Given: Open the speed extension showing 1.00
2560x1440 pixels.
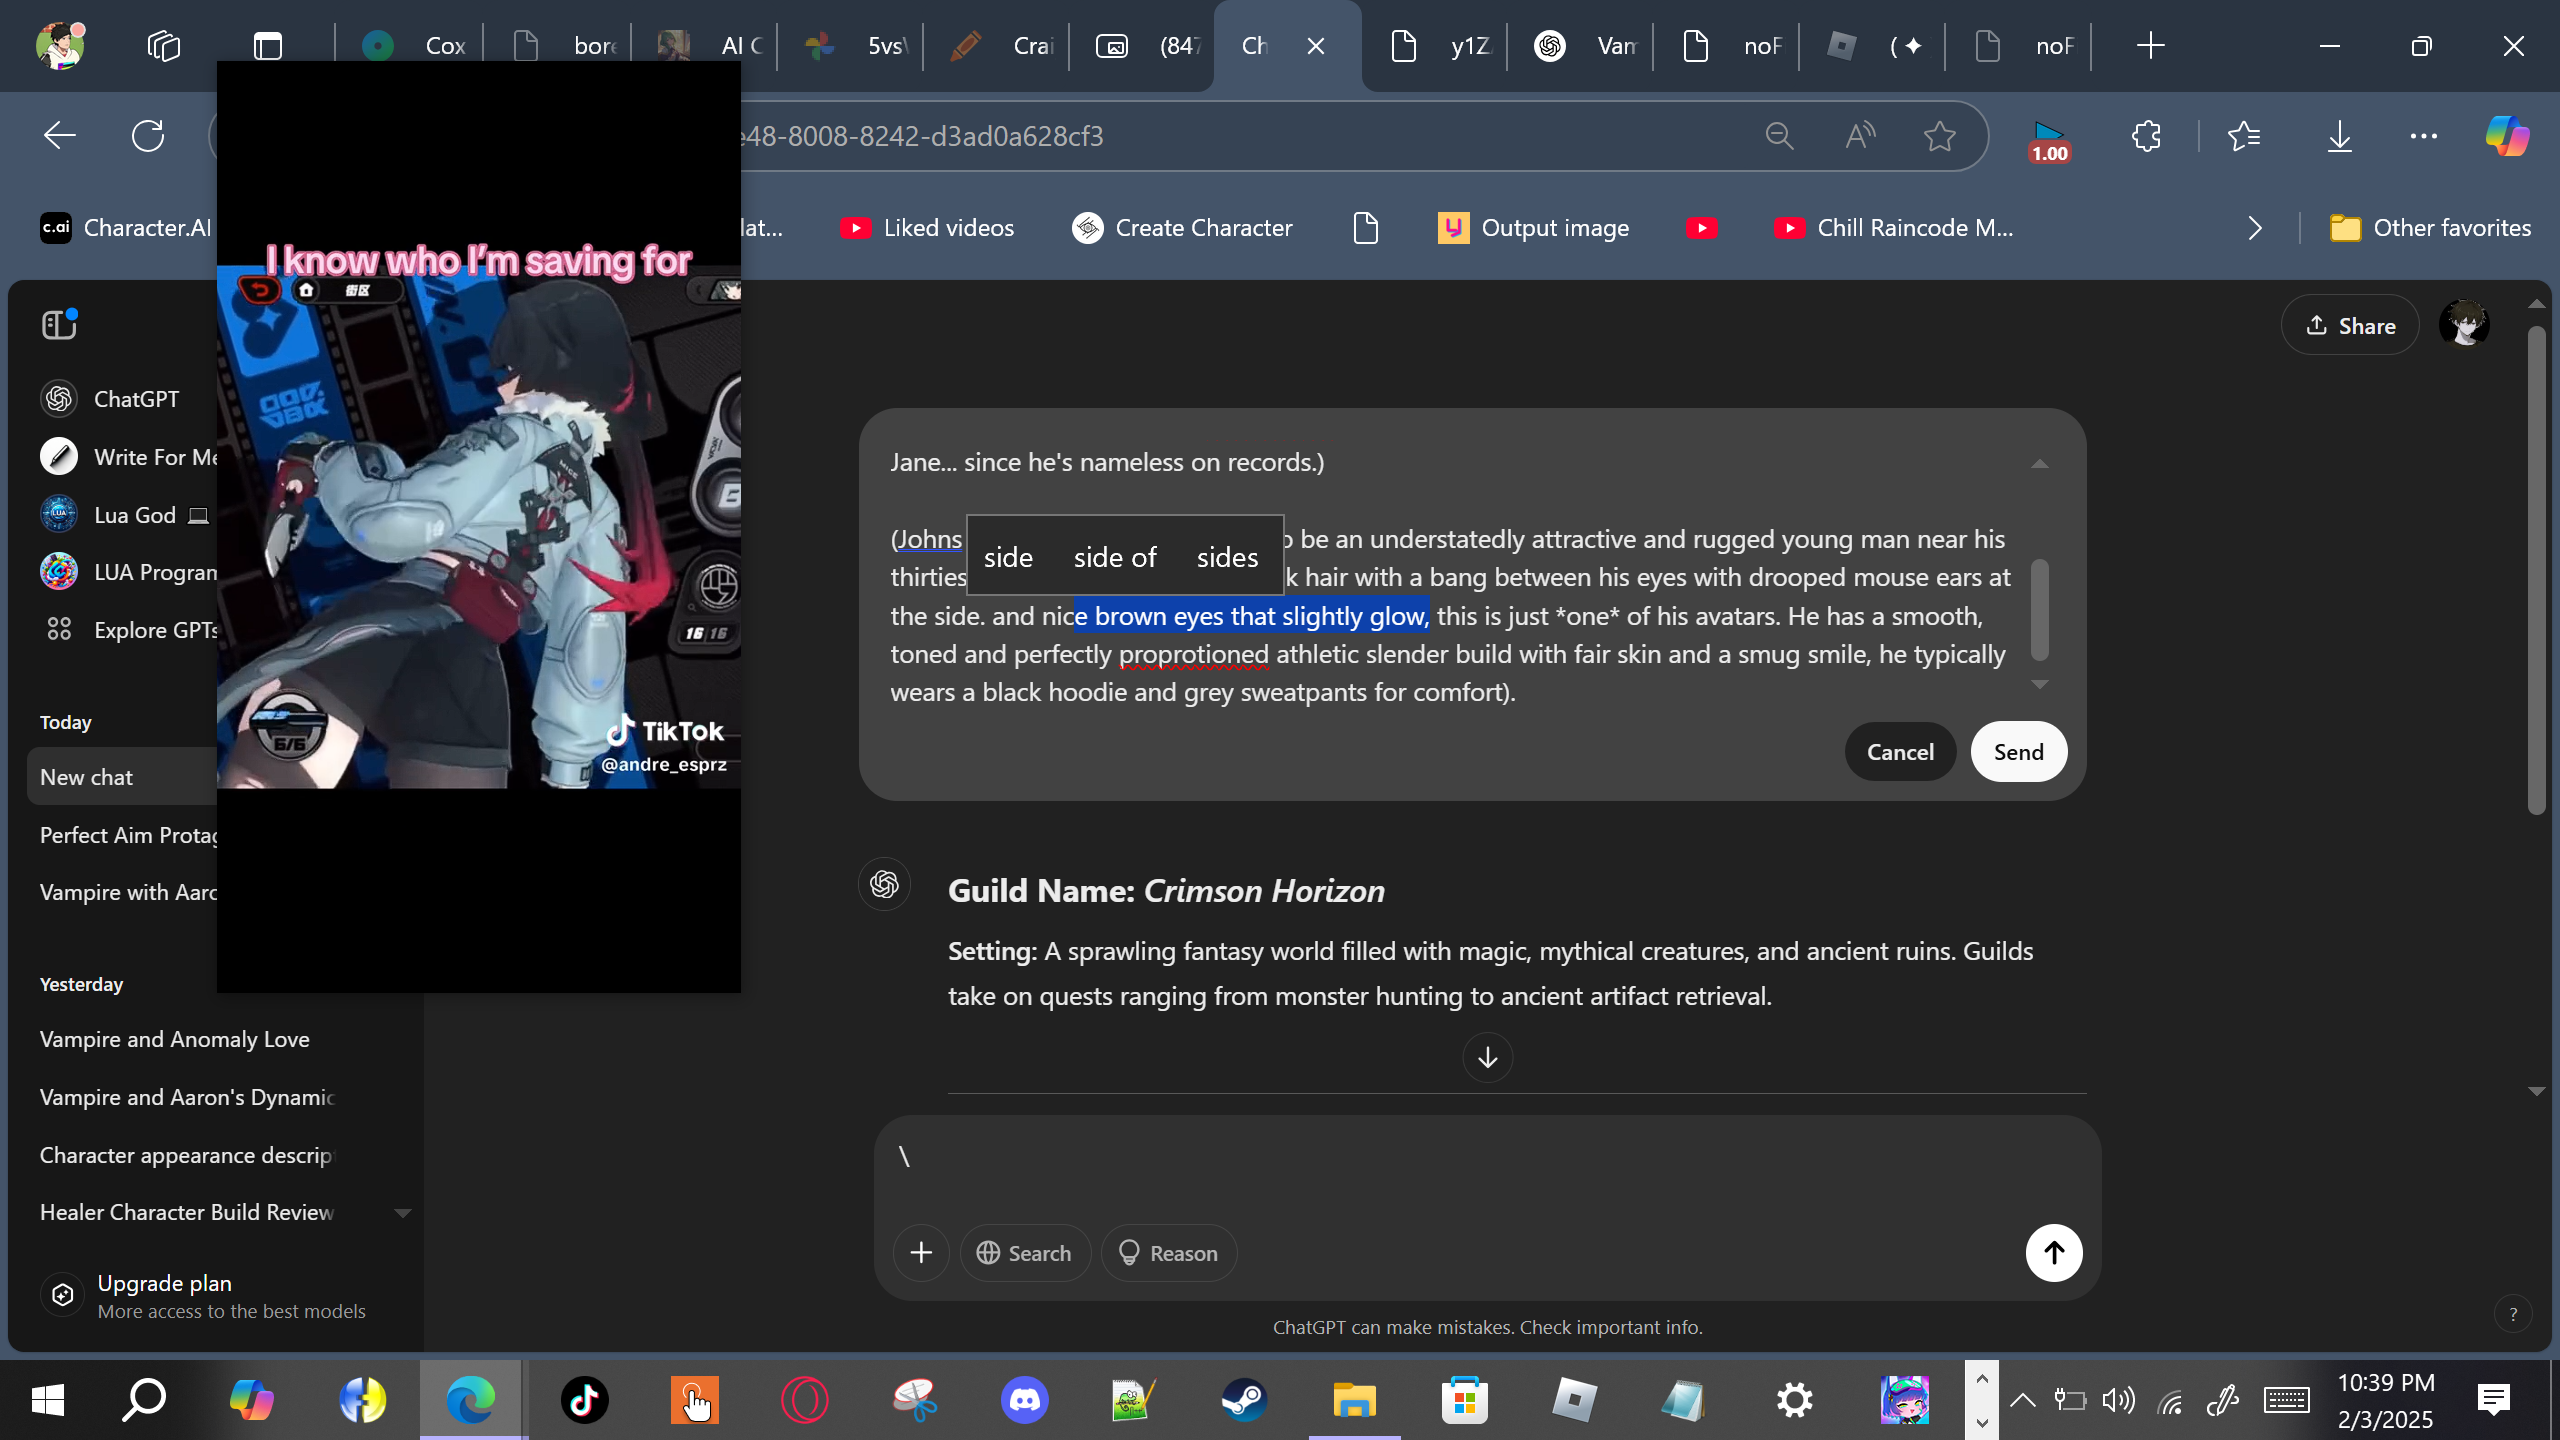Looking at the screenshot, I should [2049, 141].
